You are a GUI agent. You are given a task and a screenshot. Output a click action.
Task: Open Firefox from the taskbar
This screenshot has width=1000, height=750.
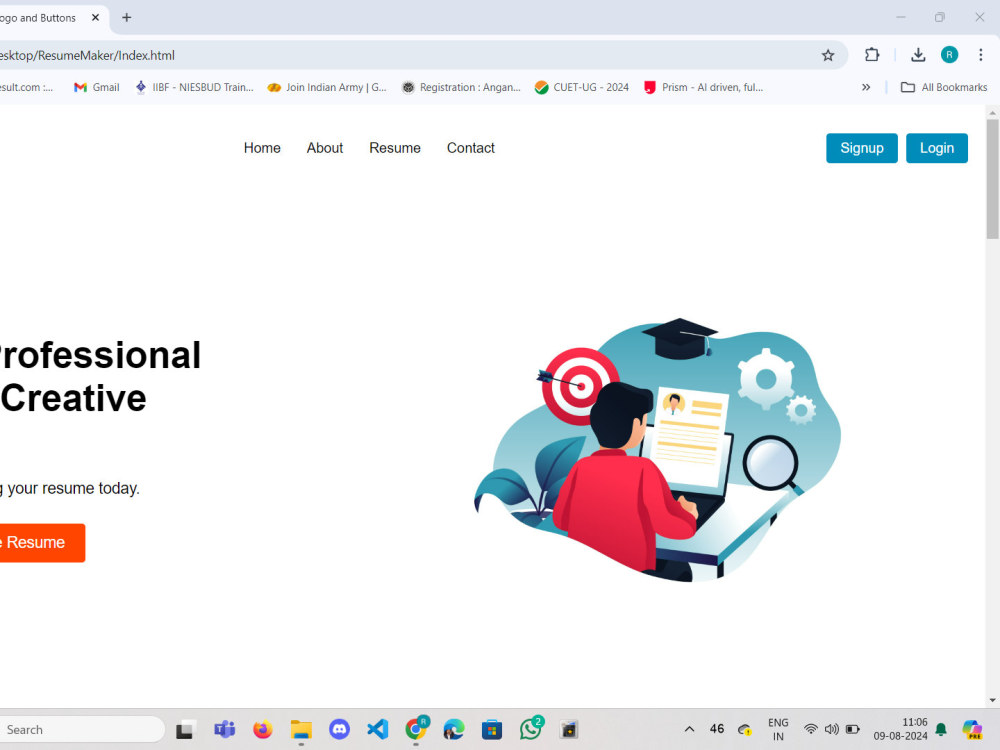263,729
